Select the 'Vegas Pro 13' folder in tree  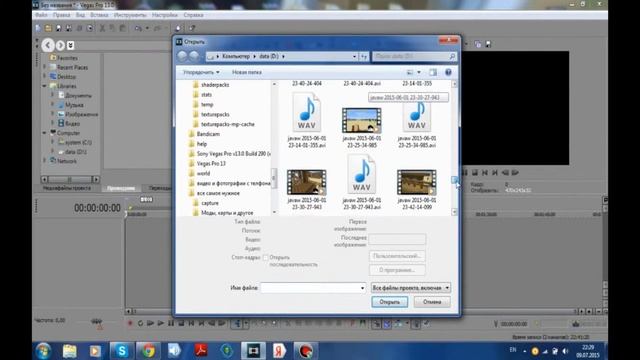(211, 164)
